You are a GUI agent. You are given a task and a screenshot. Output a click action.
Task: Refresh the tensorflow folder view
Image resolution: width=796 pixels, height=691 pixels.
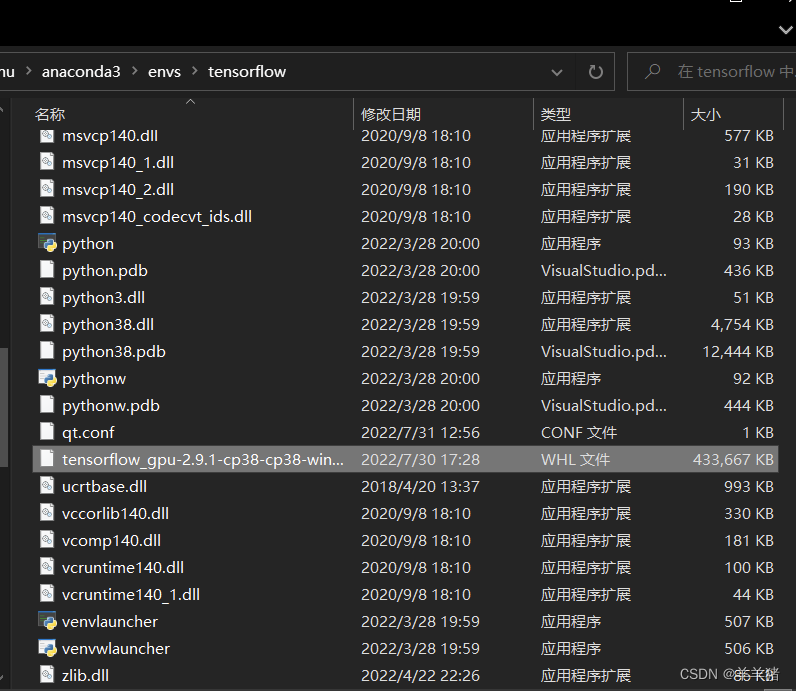click(x=595, y=72)
